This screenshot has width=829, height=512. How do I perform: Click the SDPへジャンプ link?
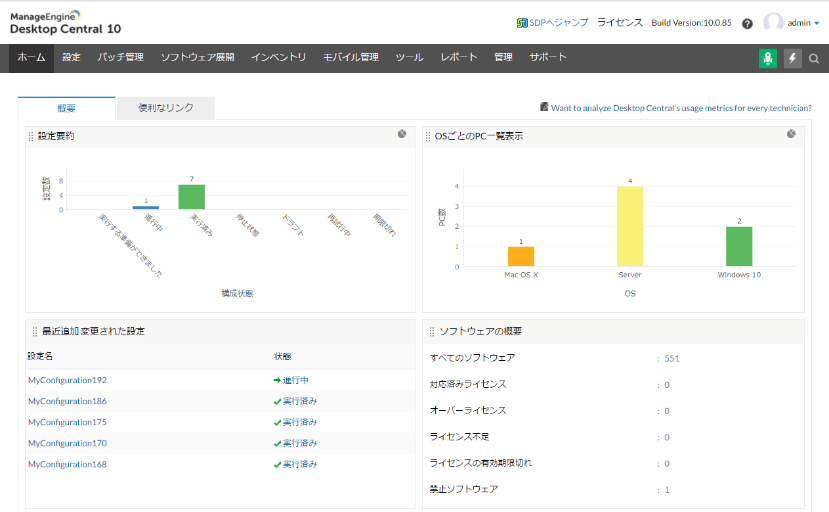[x=552, y=22]
